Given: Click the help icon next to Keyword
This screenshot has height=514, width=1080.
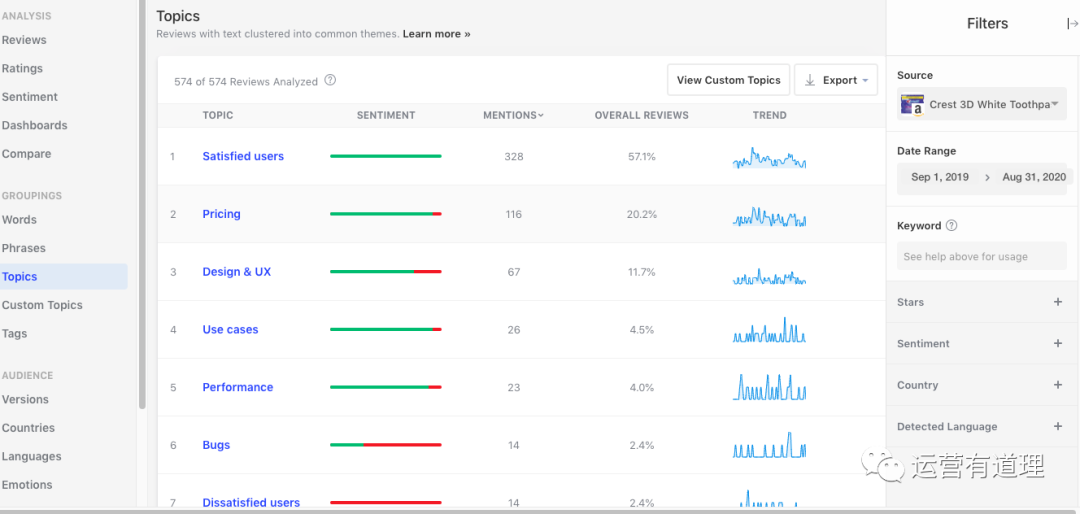Looking at the screenshot, I should tap(951, 226).
